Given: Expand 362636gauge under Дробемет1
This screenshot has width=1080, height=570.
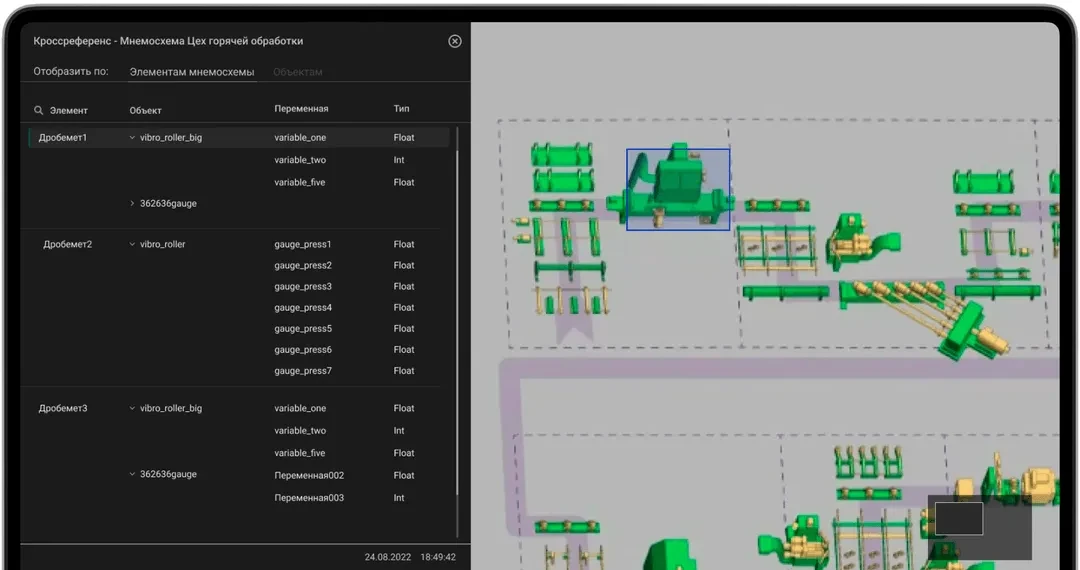Looking at the screenshot, I should [x=132, y=204].
